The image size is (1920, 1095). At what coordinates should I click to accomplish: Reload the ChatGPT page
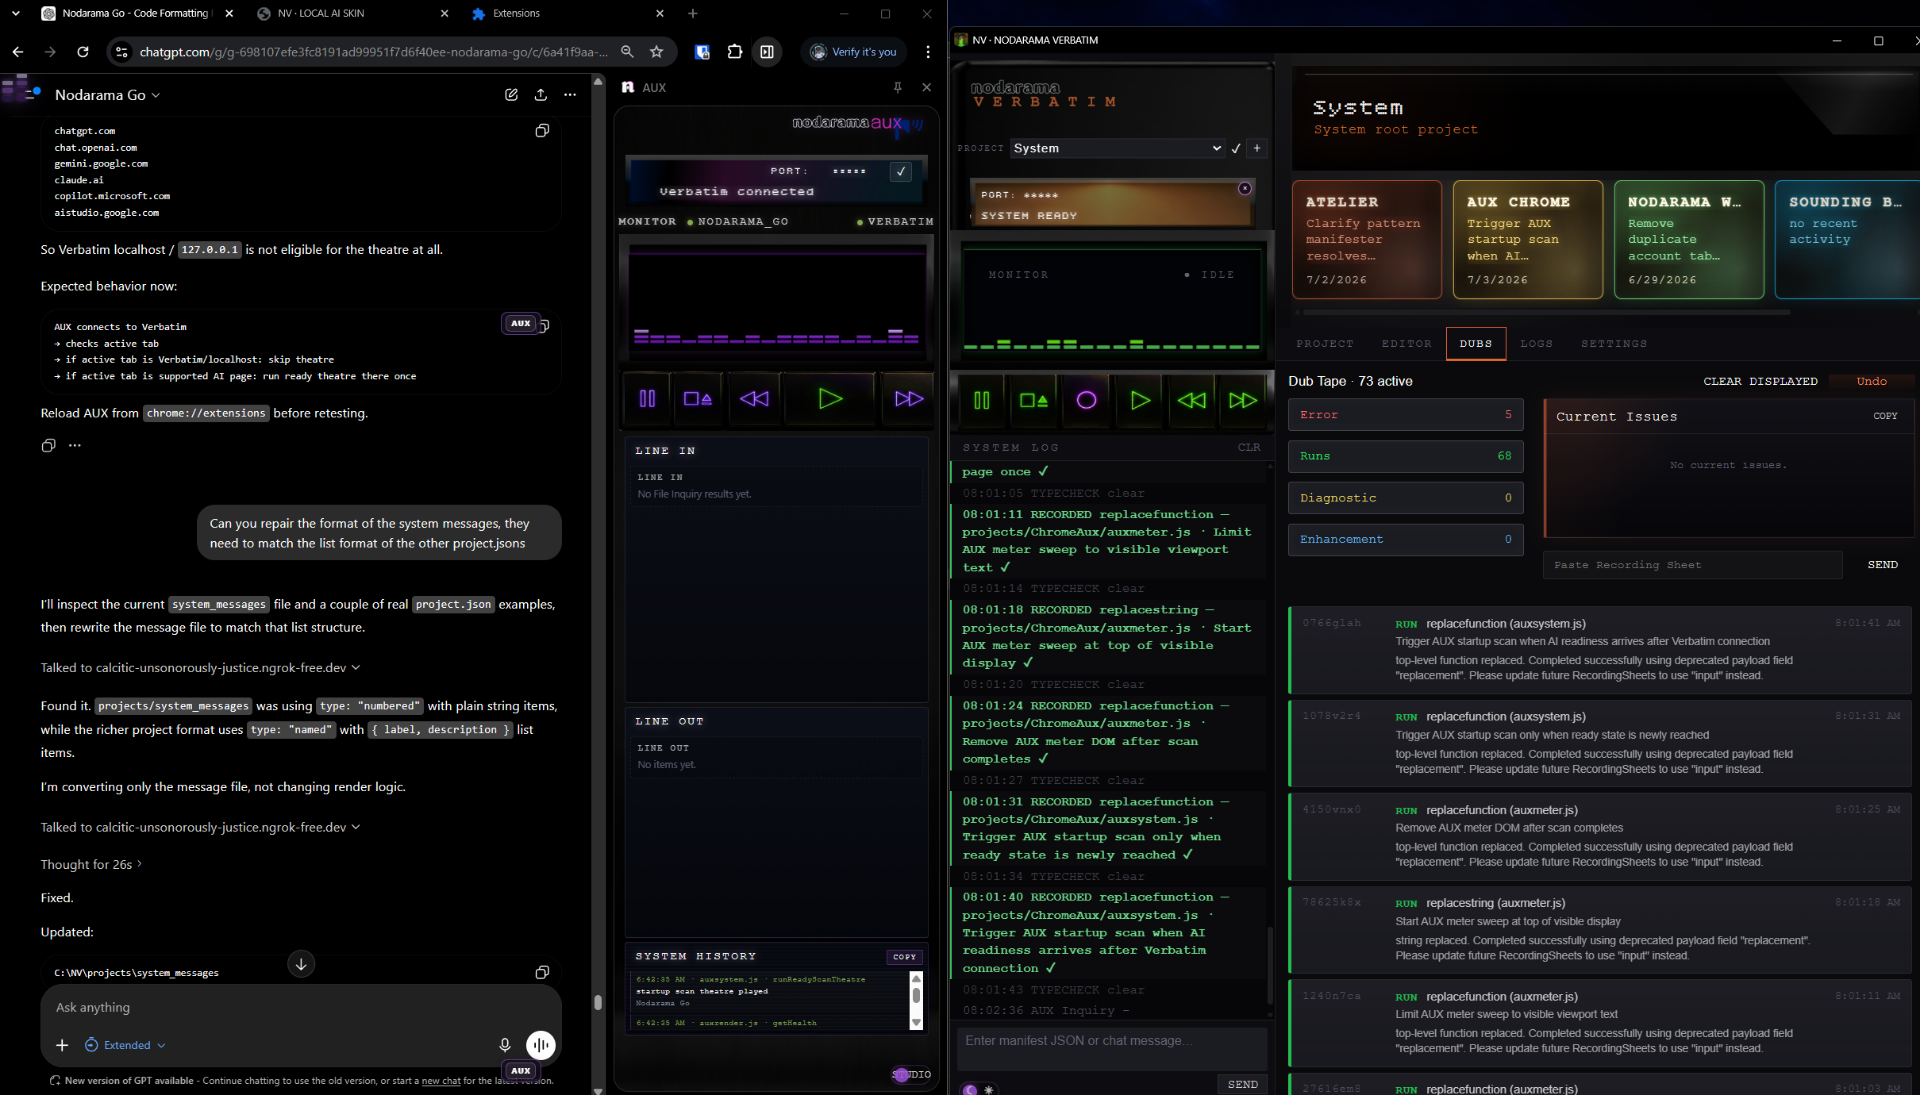[83, 52]
